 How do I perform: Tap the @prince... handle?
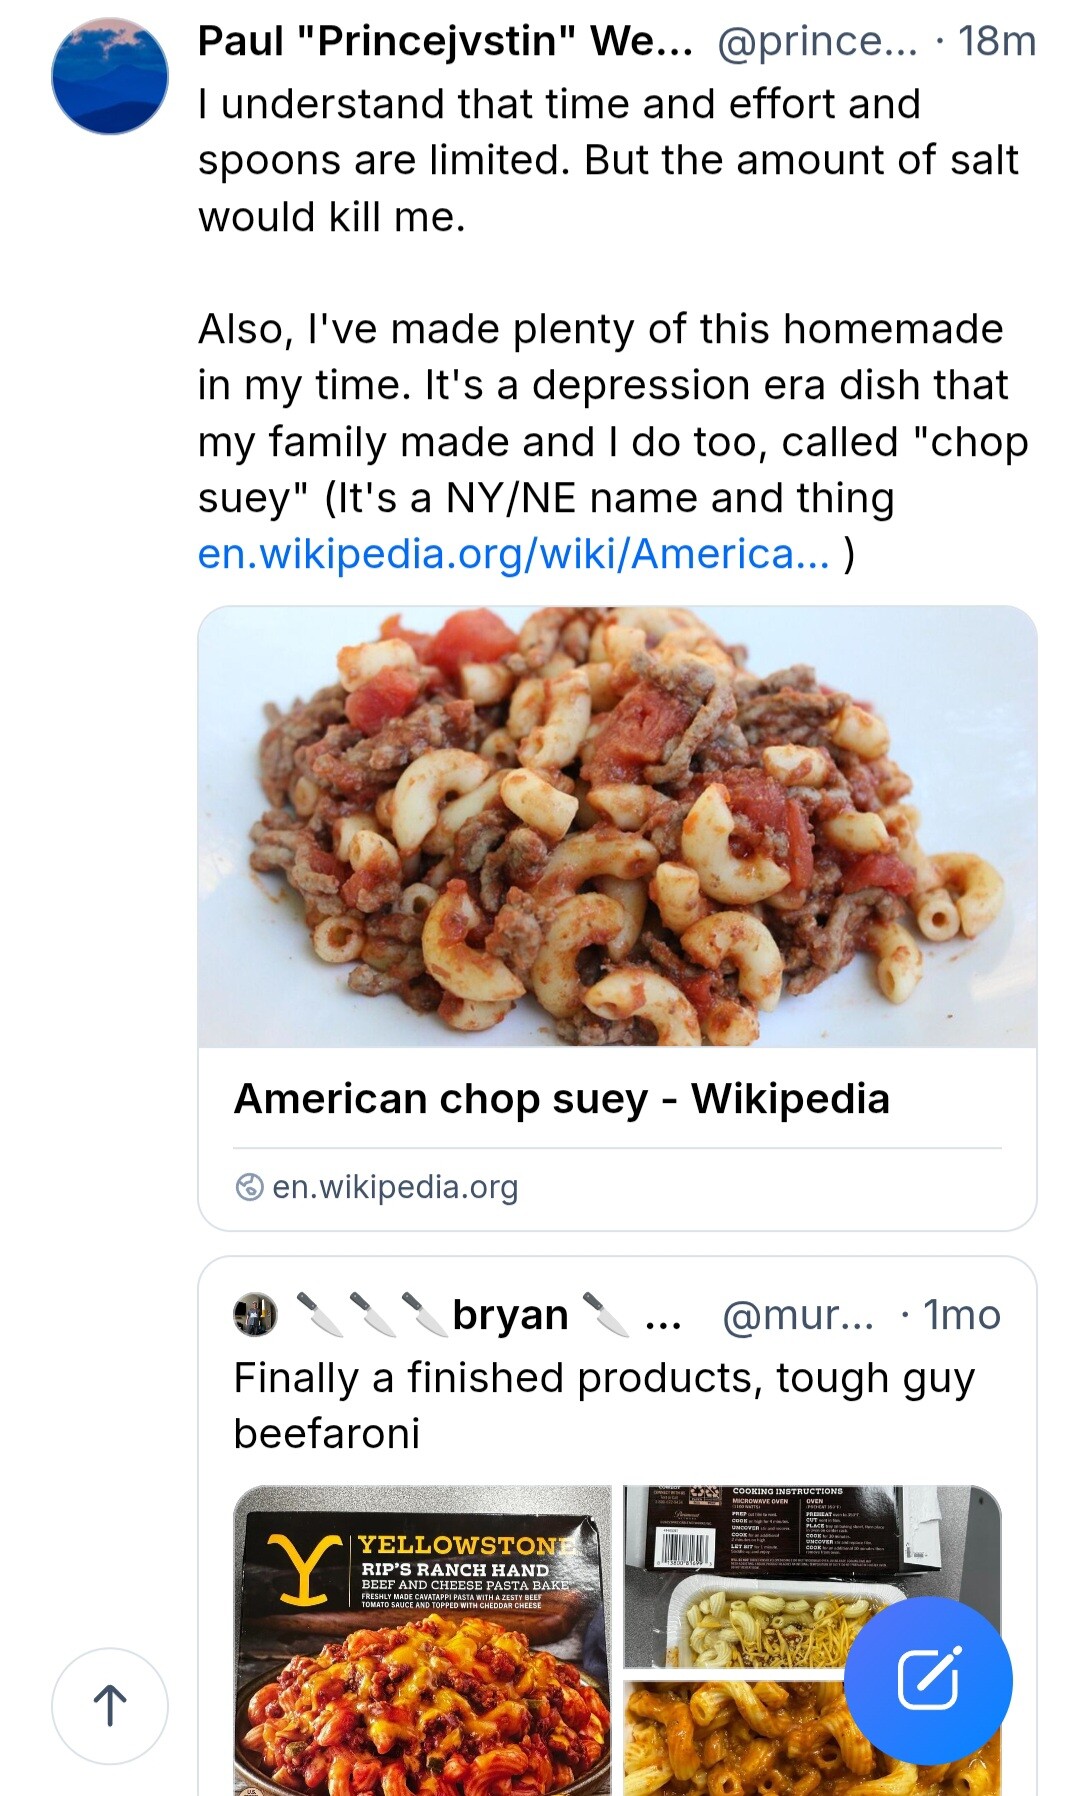816,42
